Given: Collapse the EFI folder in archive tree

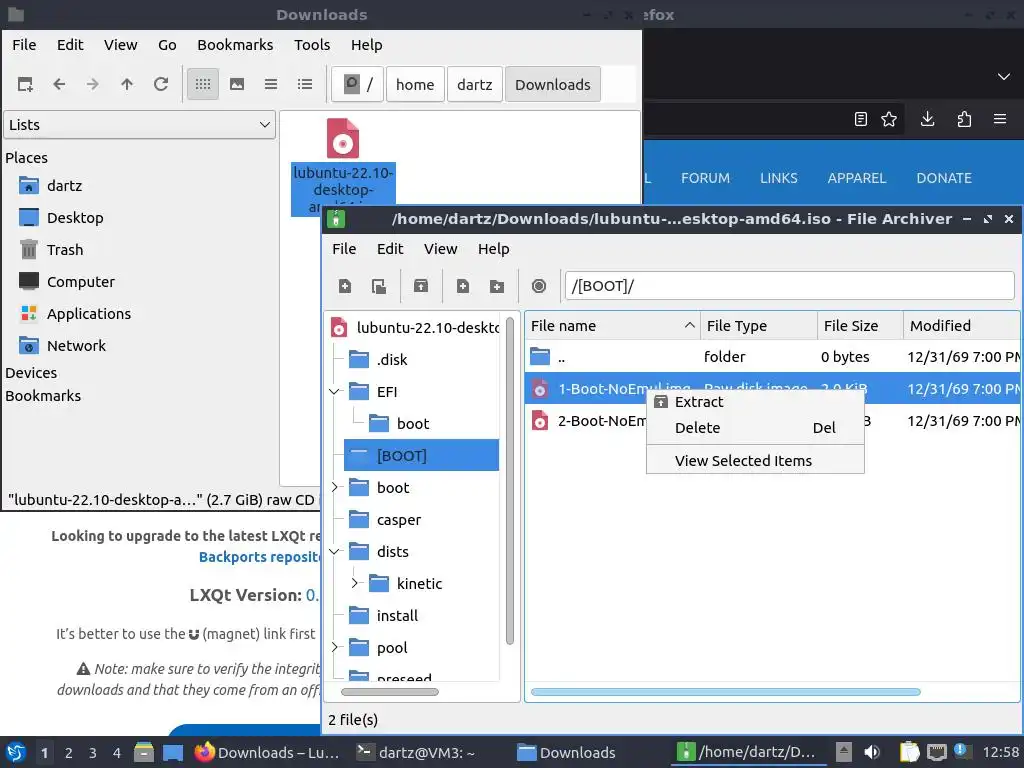Looking at the screenshot, I should 335,392.
